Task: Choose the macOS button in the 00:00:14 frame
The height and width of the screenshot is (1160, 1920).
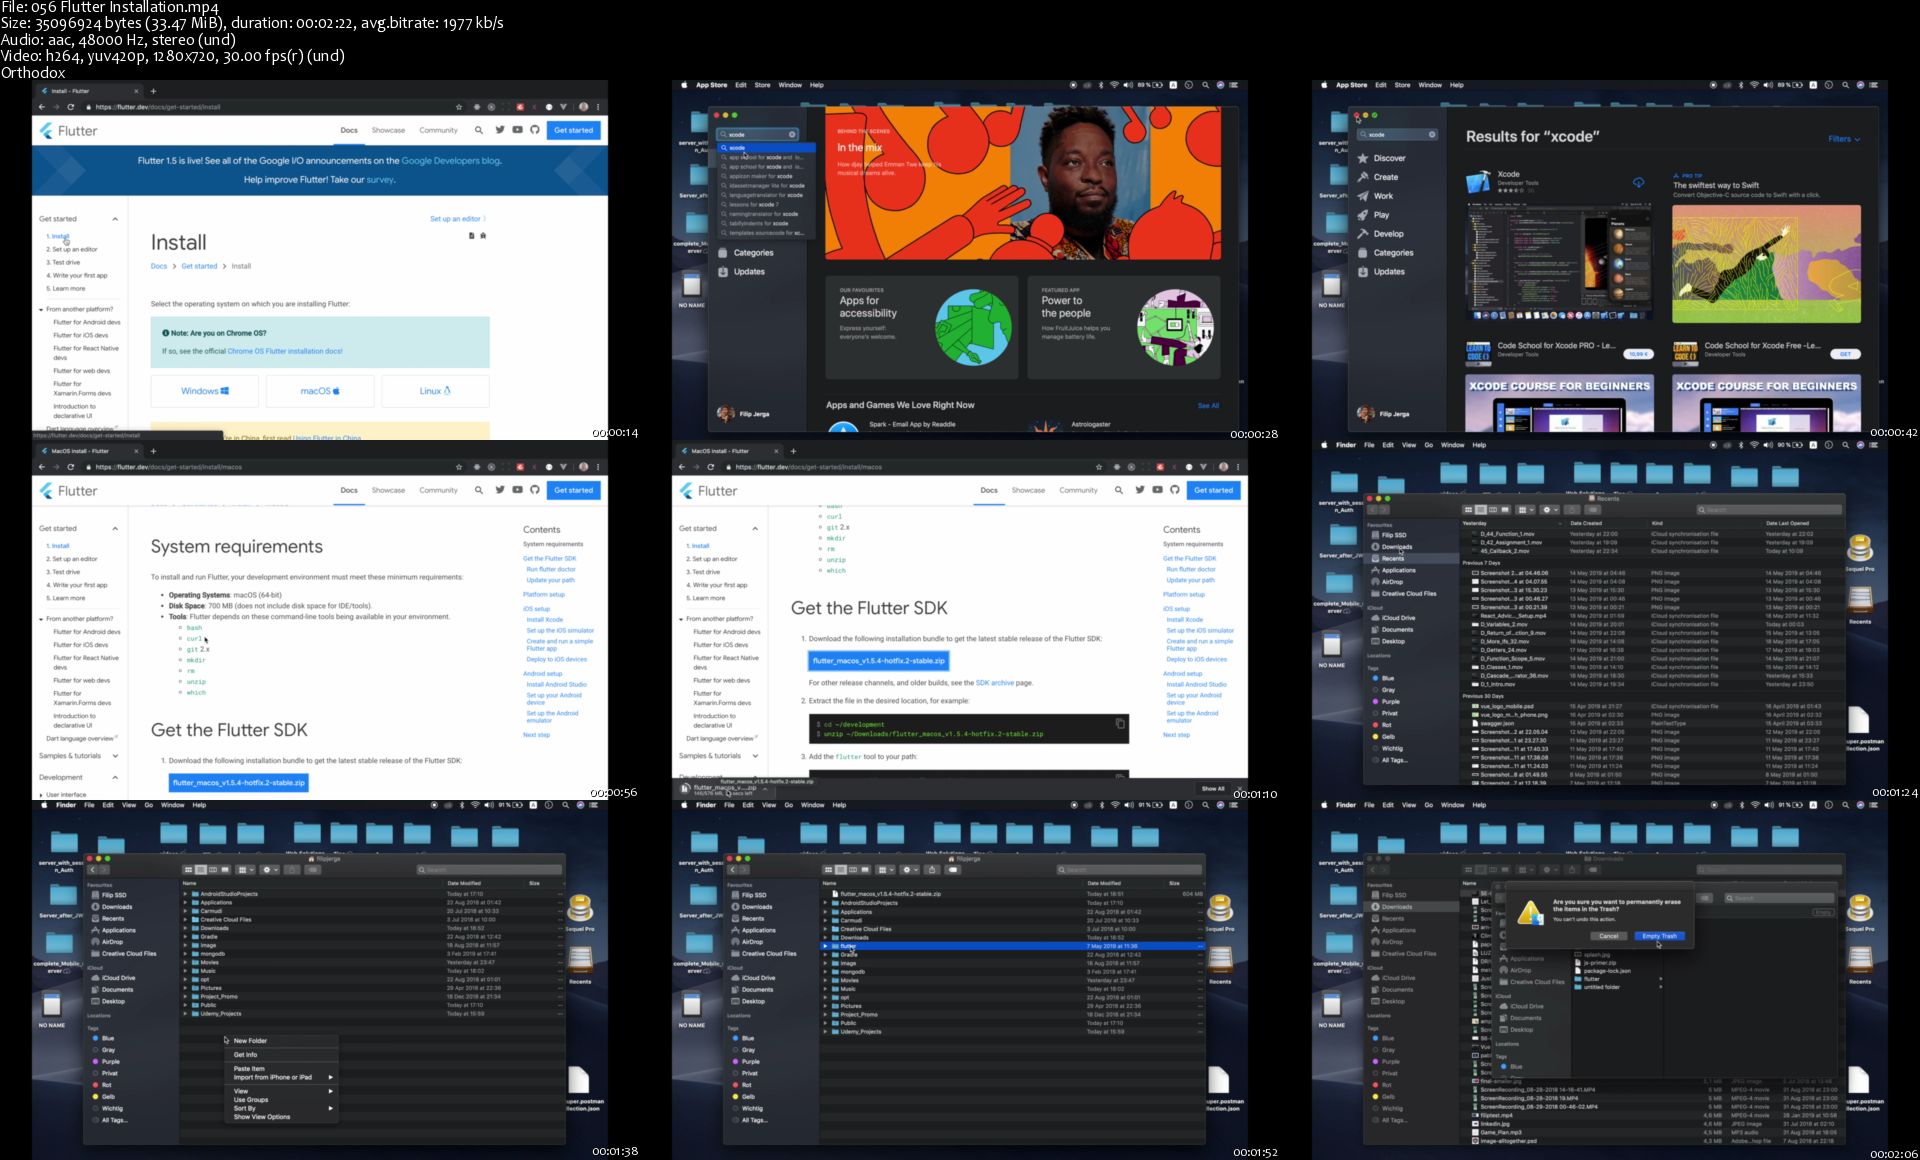Action: point(320,391)
